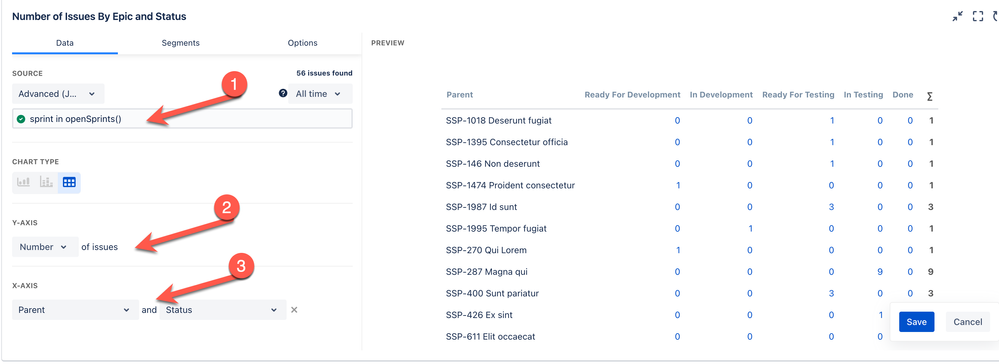This screenshot has width=999, height=364.
Task: Open the Parent x-axis dropdown
Action: 75,310
